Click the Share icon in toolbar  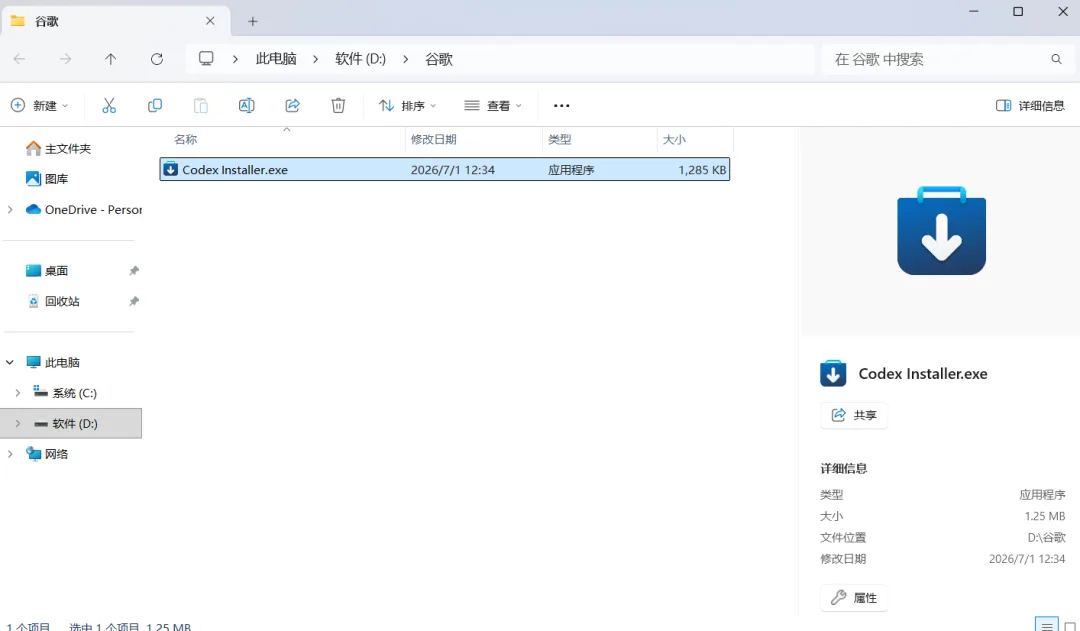pyautogui.click(x=293, y=105)
